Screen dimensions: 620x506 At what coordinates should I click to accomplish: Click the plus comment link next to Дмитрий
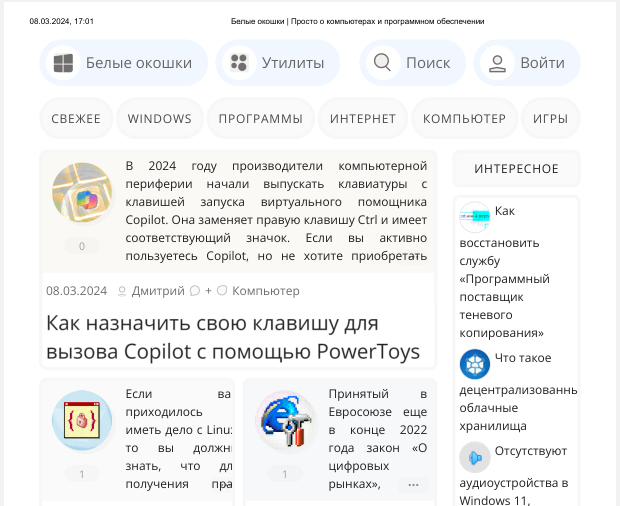pos(208,291)
